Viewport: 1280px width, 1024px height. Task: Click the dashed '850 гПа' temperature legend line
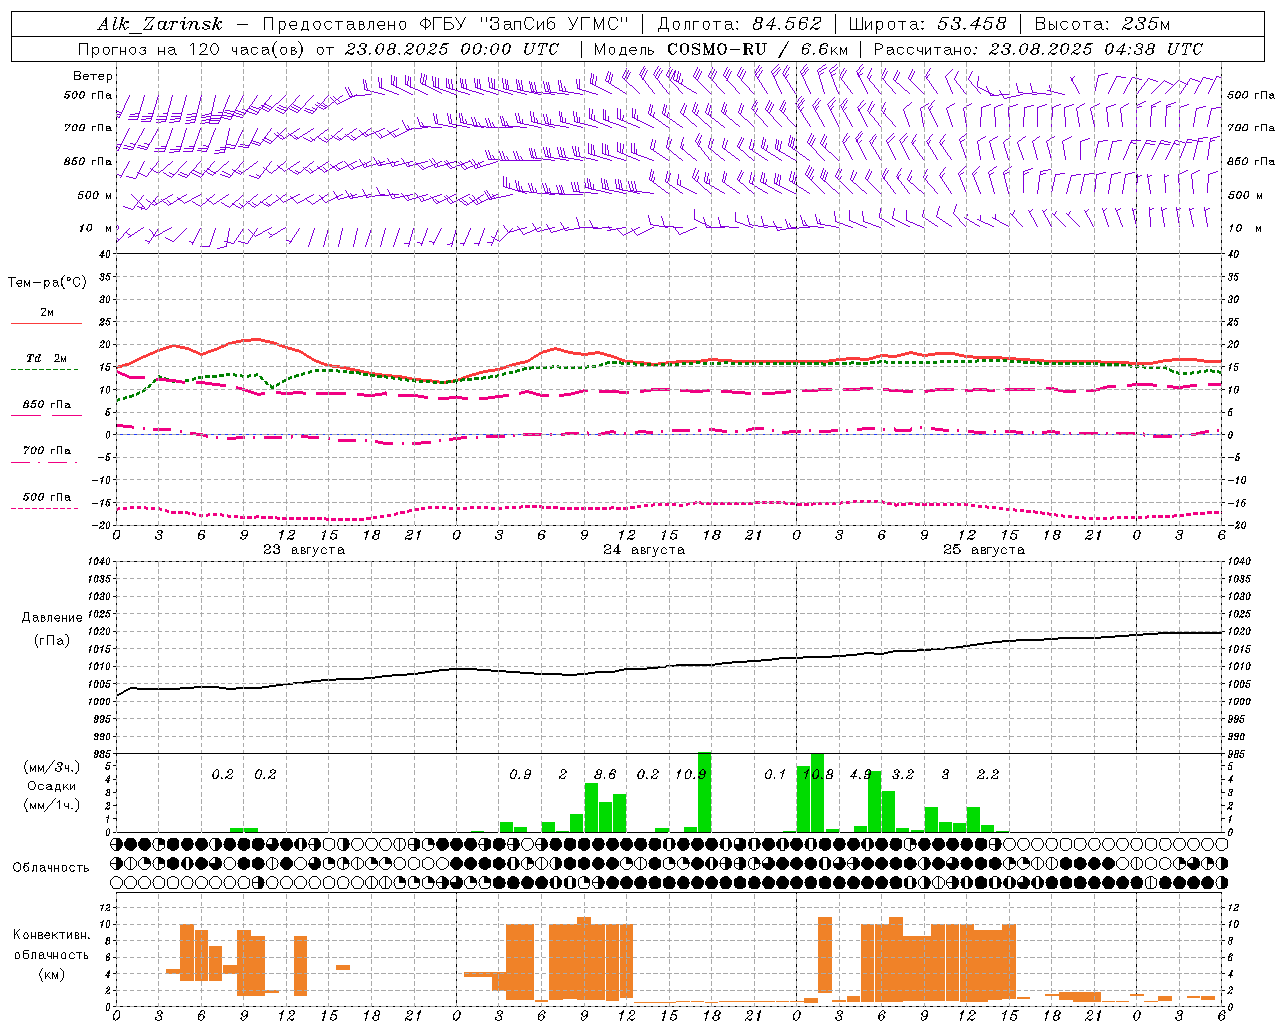click(x=46, y=415)
